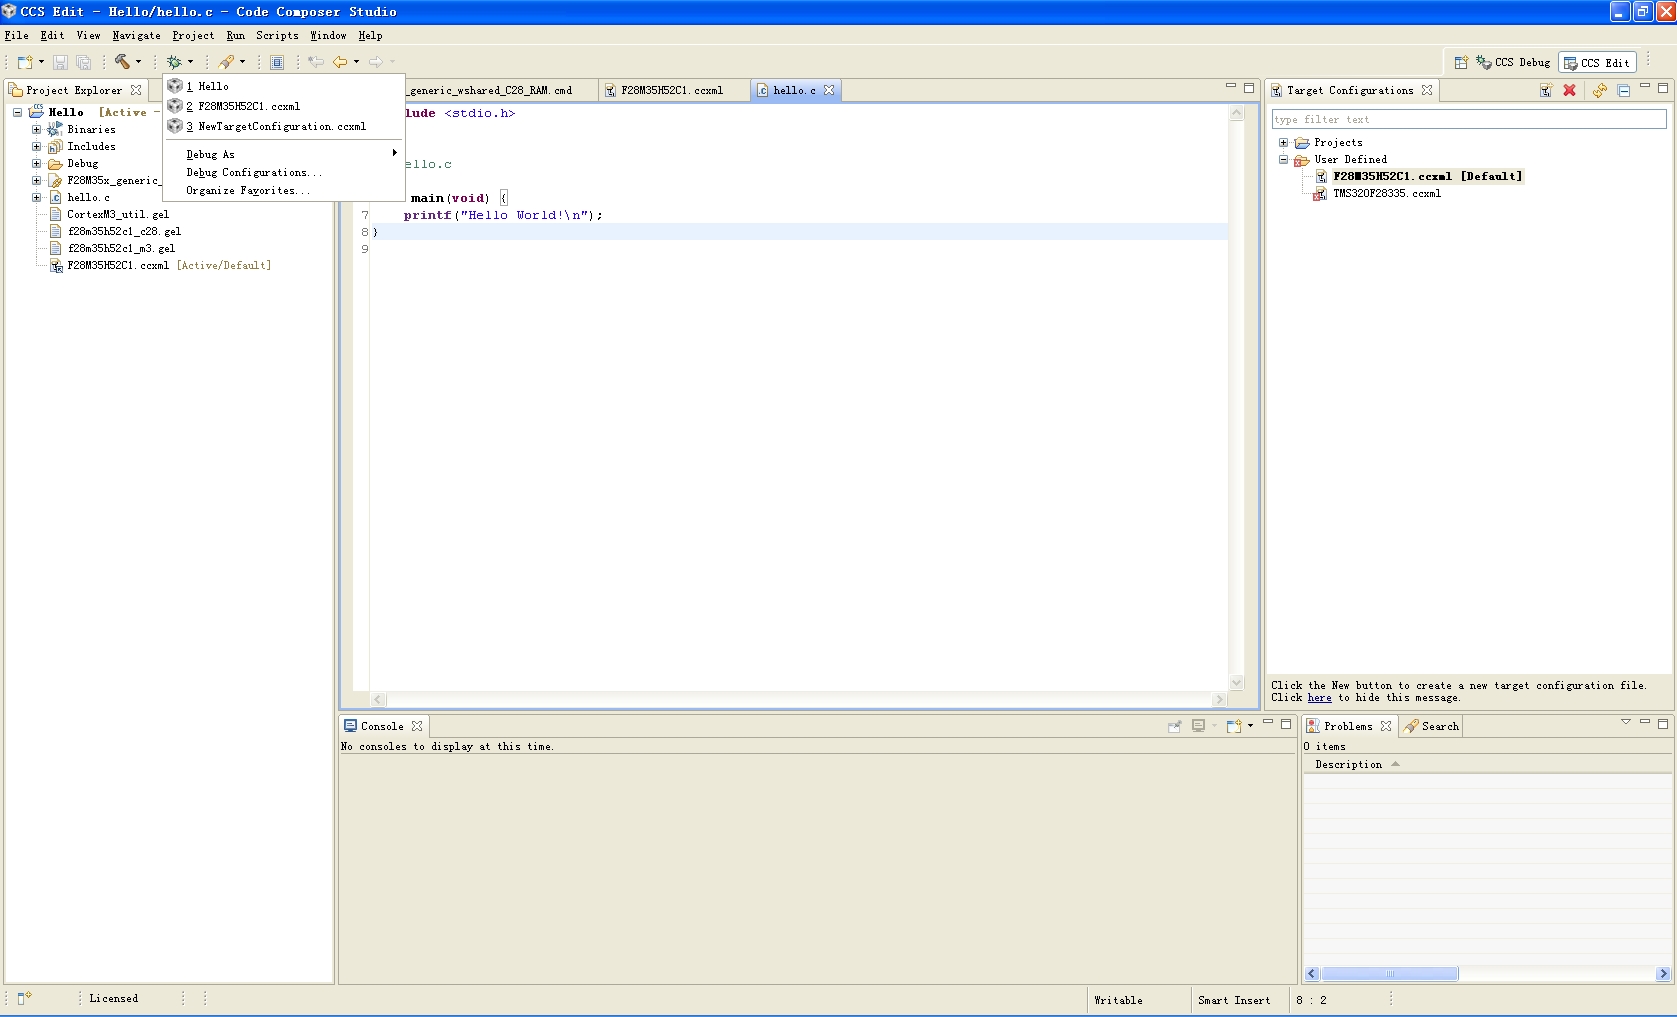1677x1017 pixels.
Task: Collapse all in Target Configurations panel
Action: pyautogui.click(x=1624, y=90)
